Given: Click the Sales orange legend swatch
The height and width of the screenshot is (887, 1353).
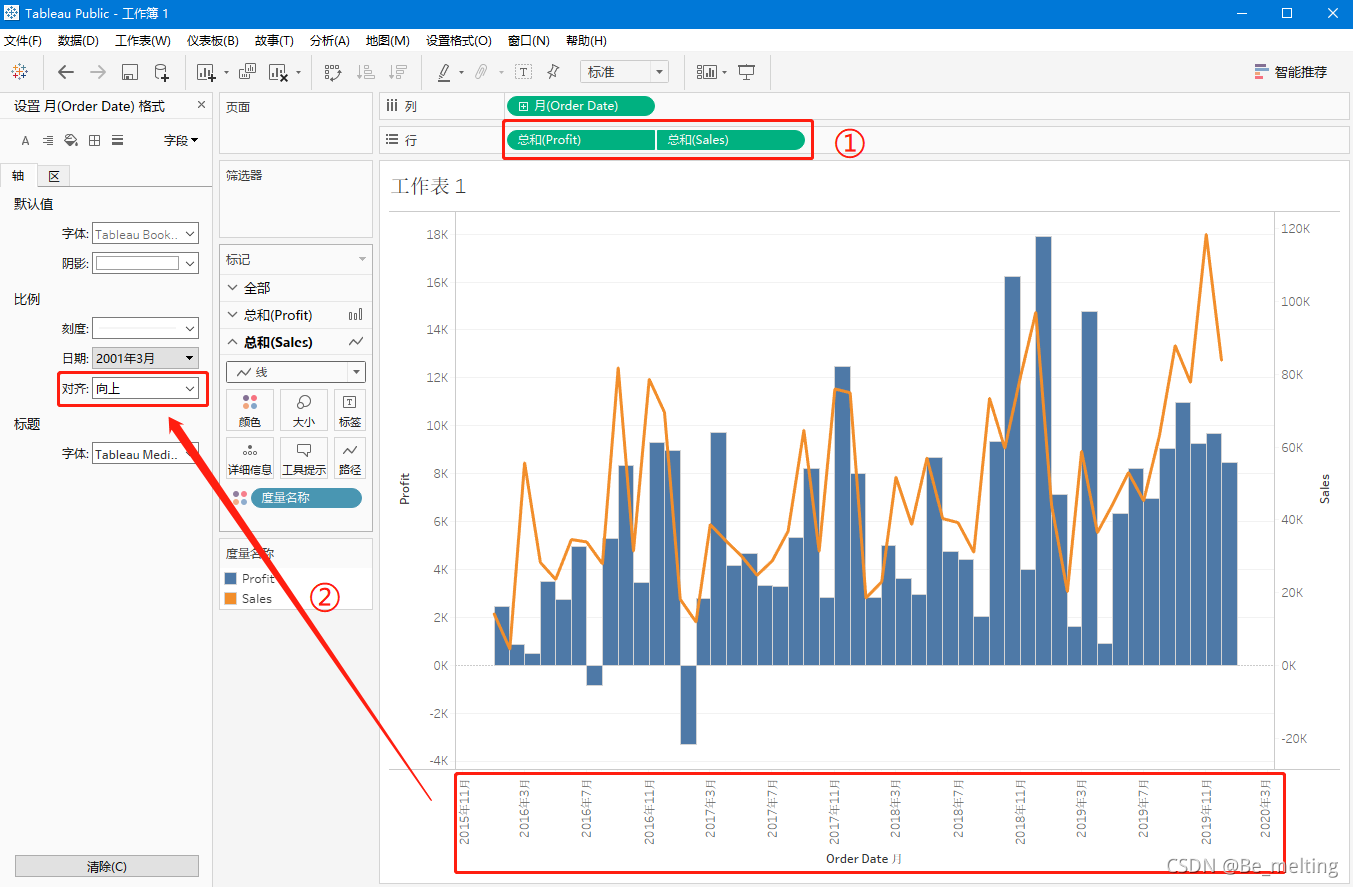Looking at the screenshot, I should (x=231, y=598).
